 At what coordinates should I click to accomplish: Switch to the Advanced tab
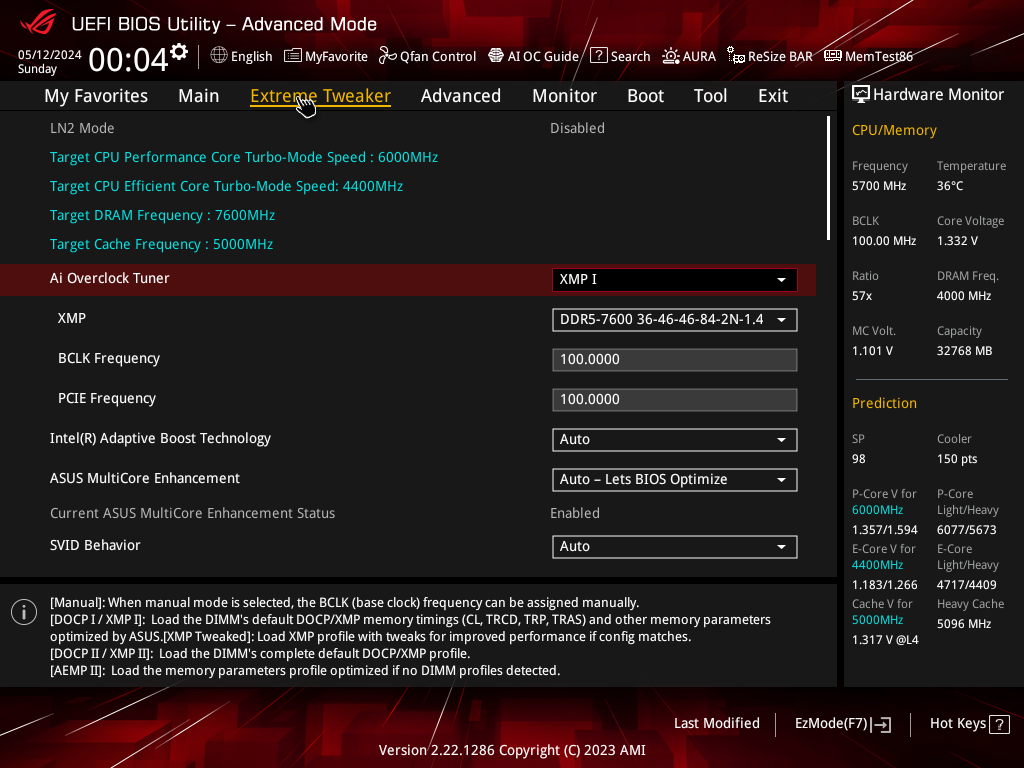(x=460, y=96)
